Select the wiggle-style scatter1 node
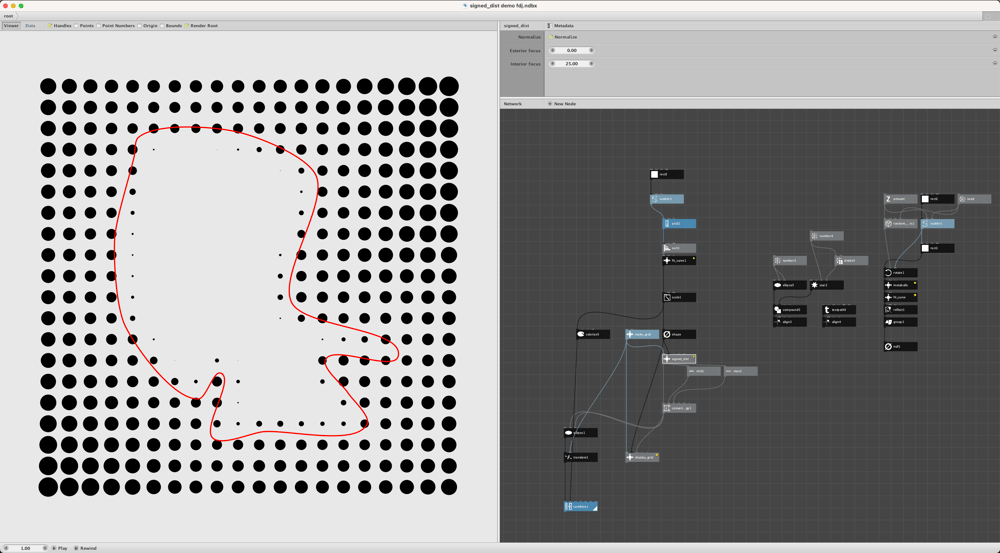1000x553 pixels. point(938,224)
